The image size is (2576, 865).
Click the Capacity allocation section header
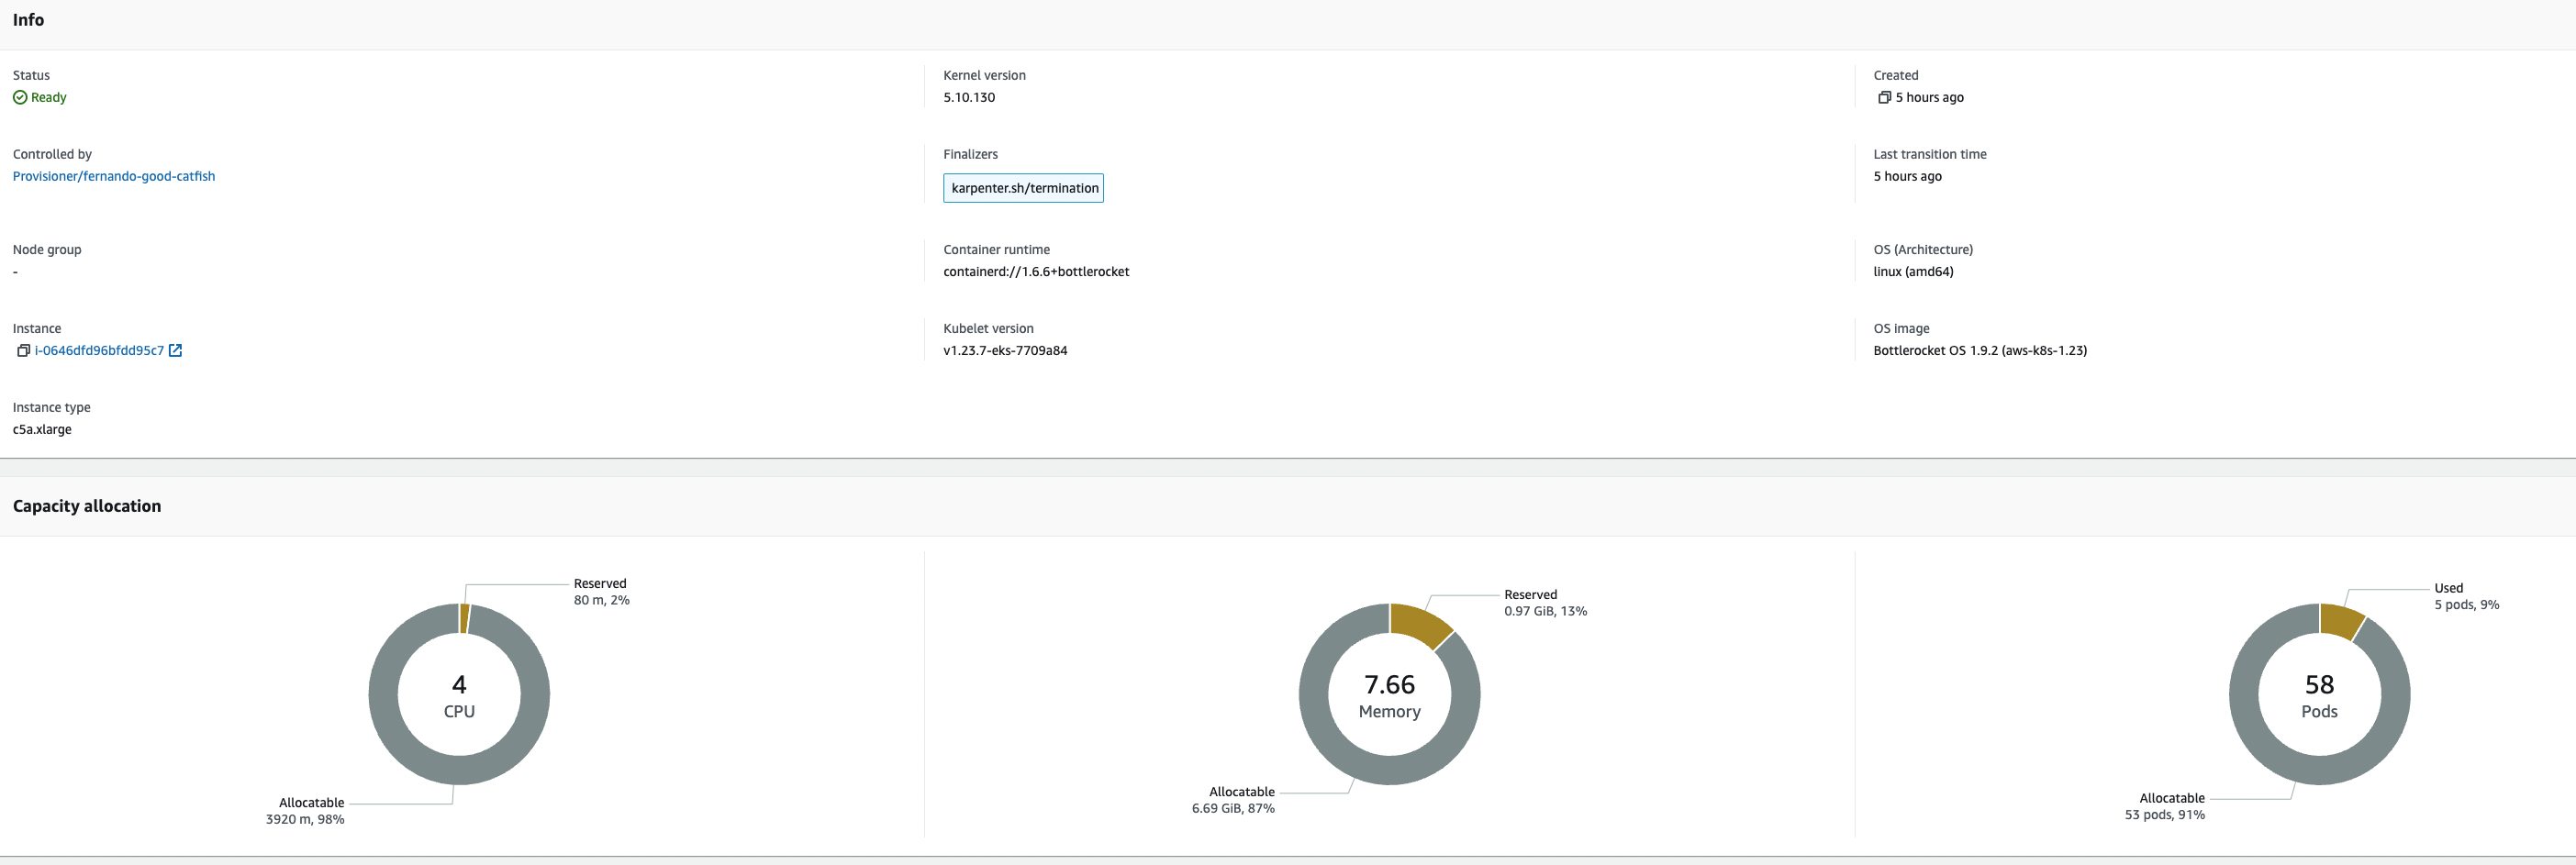pos(86,506)
